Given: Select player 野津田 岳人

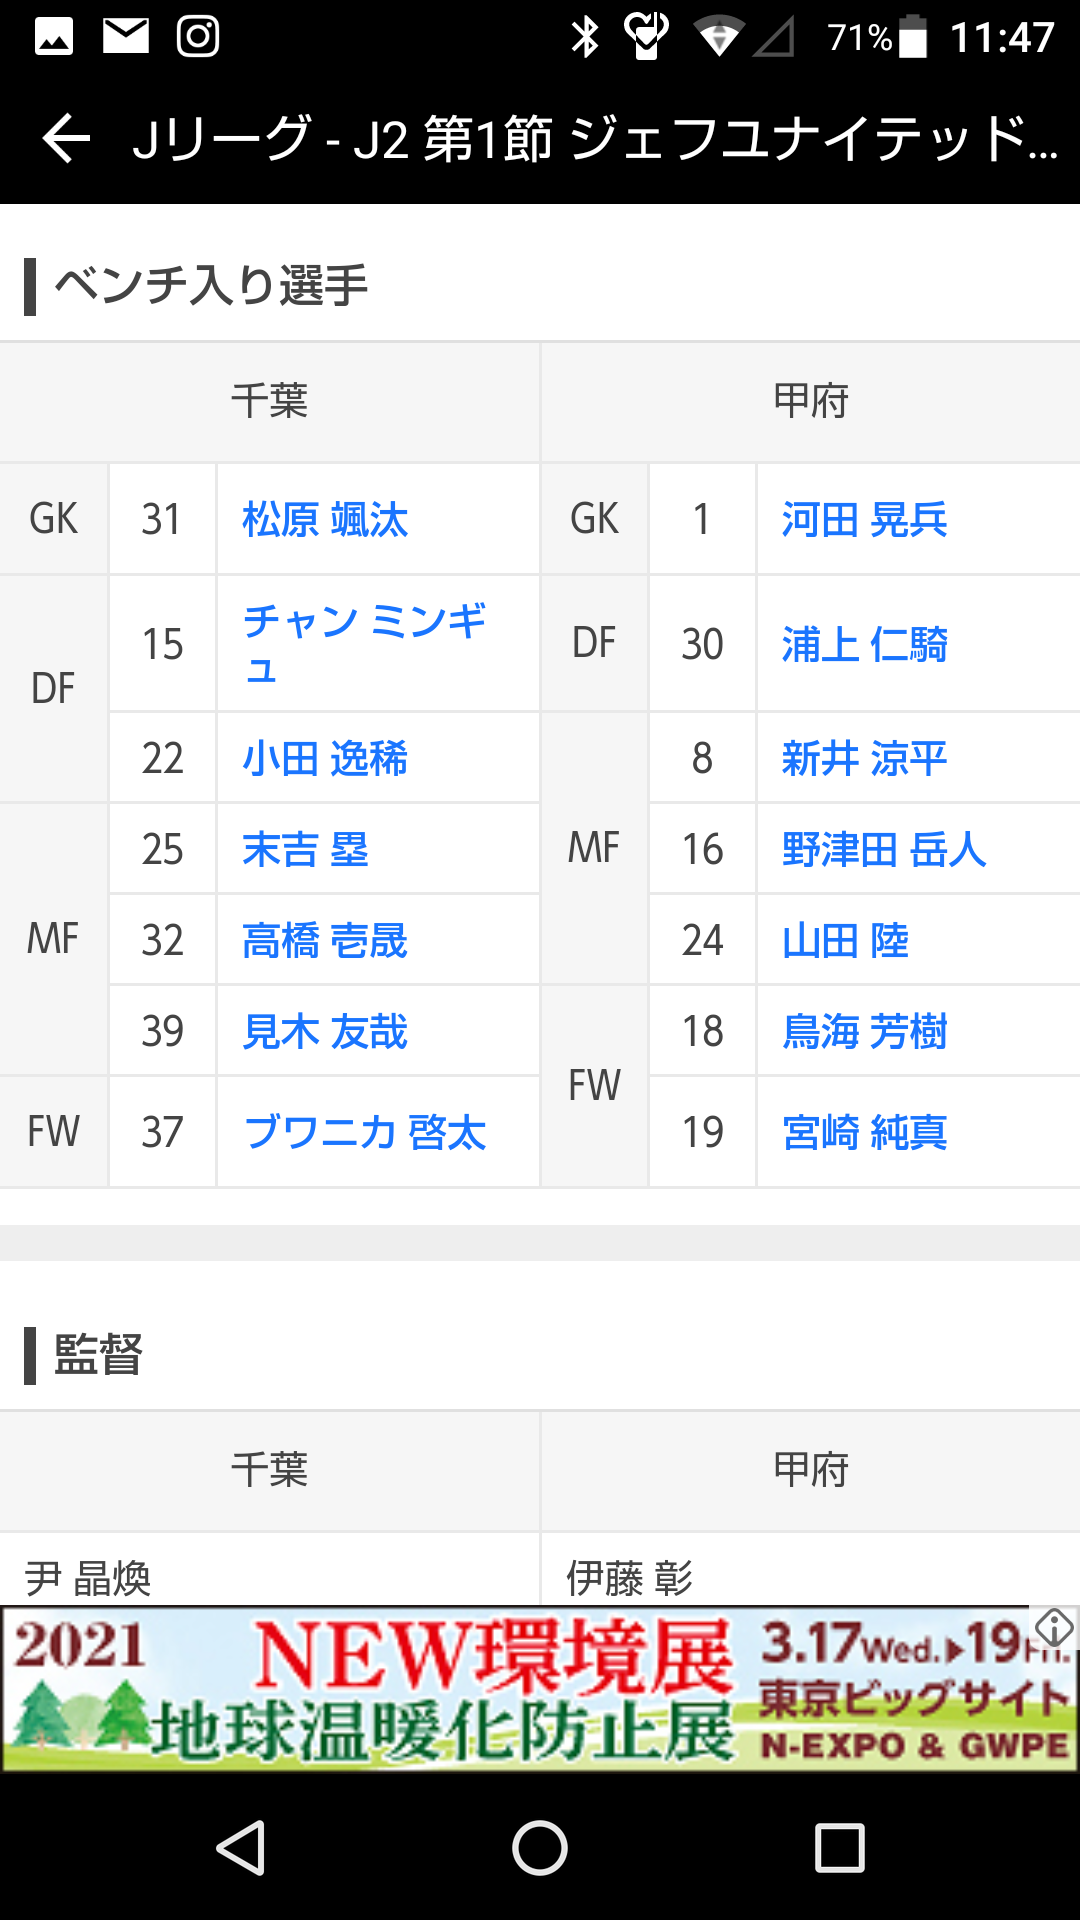Looking at the screenshot, I should click(x=884, y=850).
